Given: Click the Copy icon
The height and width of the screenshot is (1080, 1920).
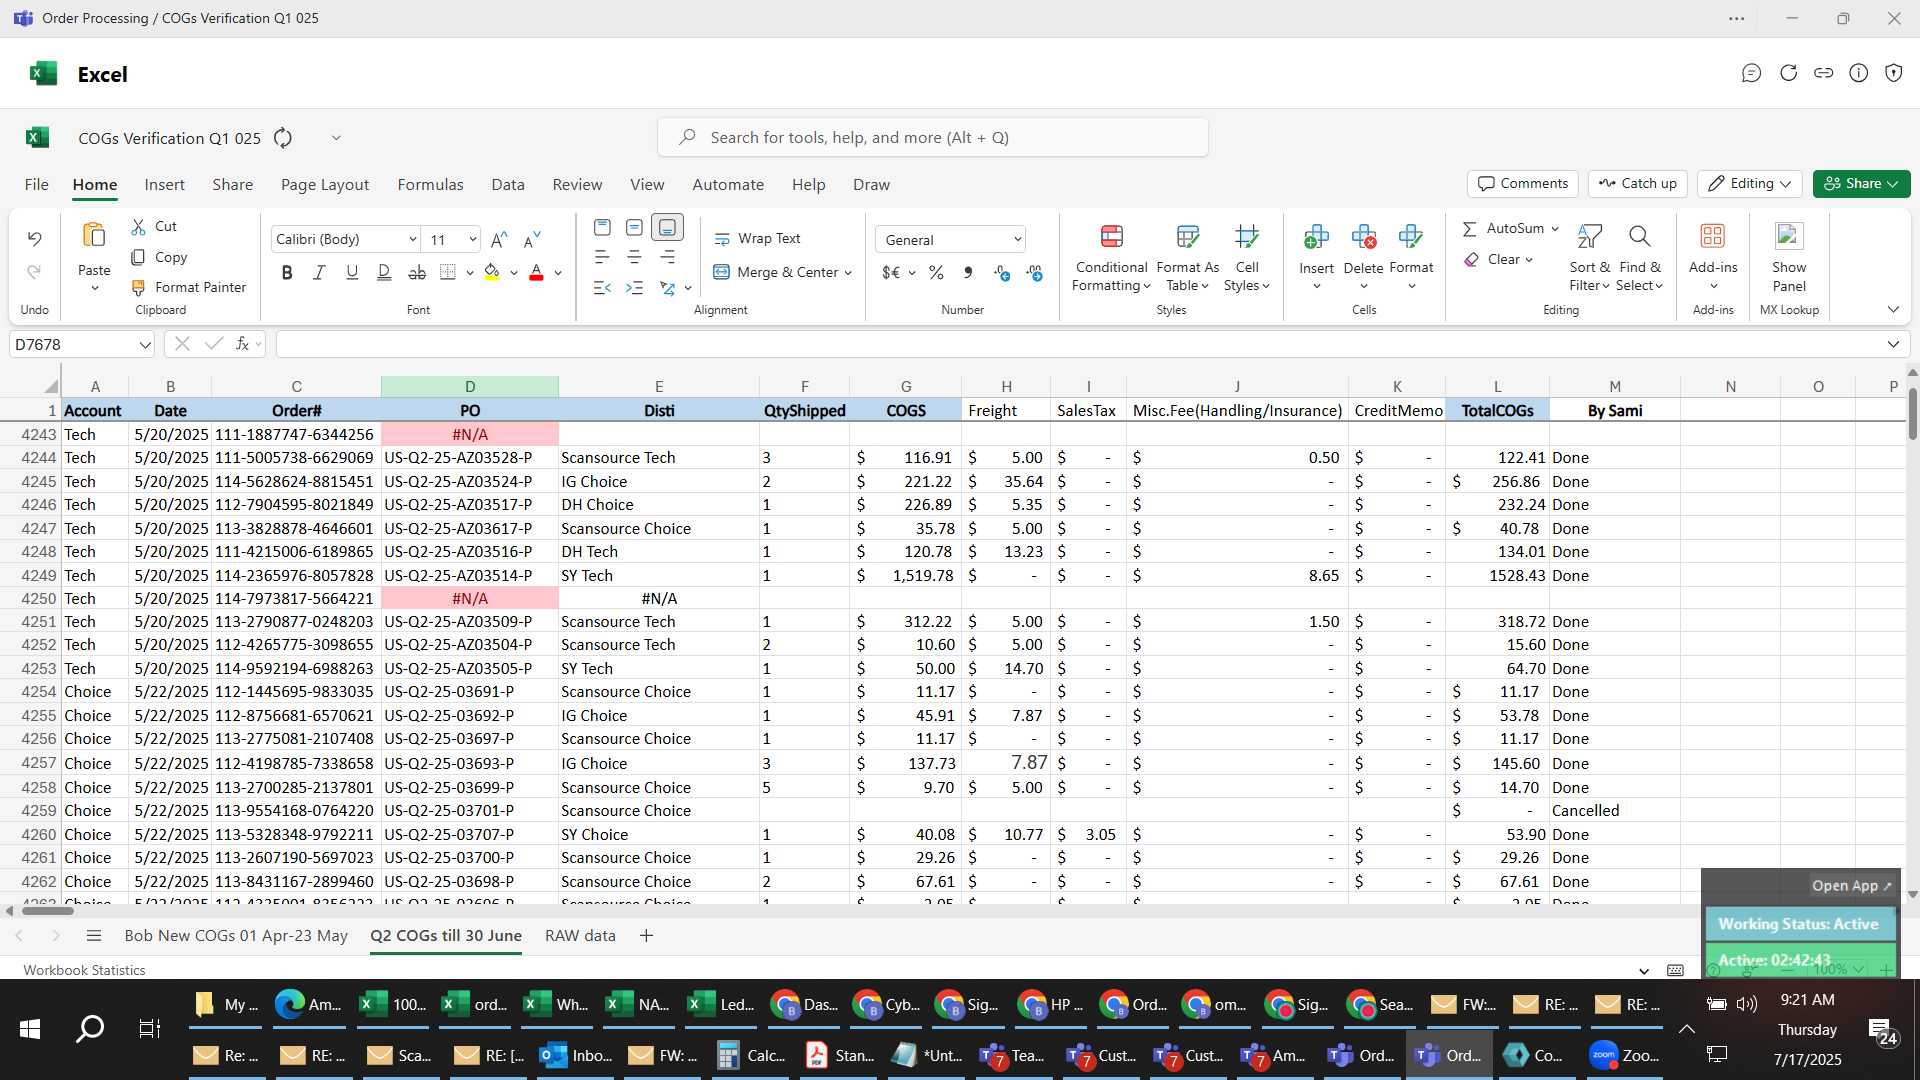Looking at the screenshot, I should click(x=139, y=257).
